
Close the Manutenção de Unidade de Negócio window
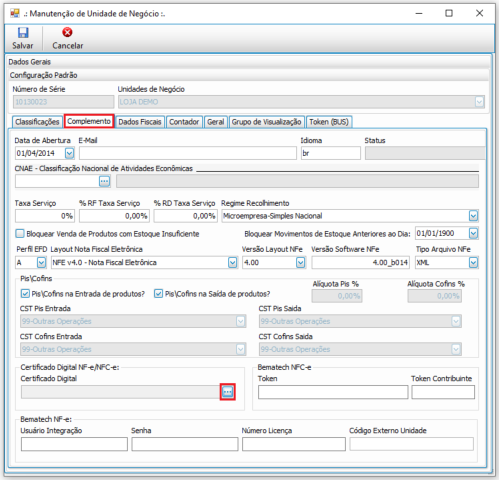coord(479,13)
